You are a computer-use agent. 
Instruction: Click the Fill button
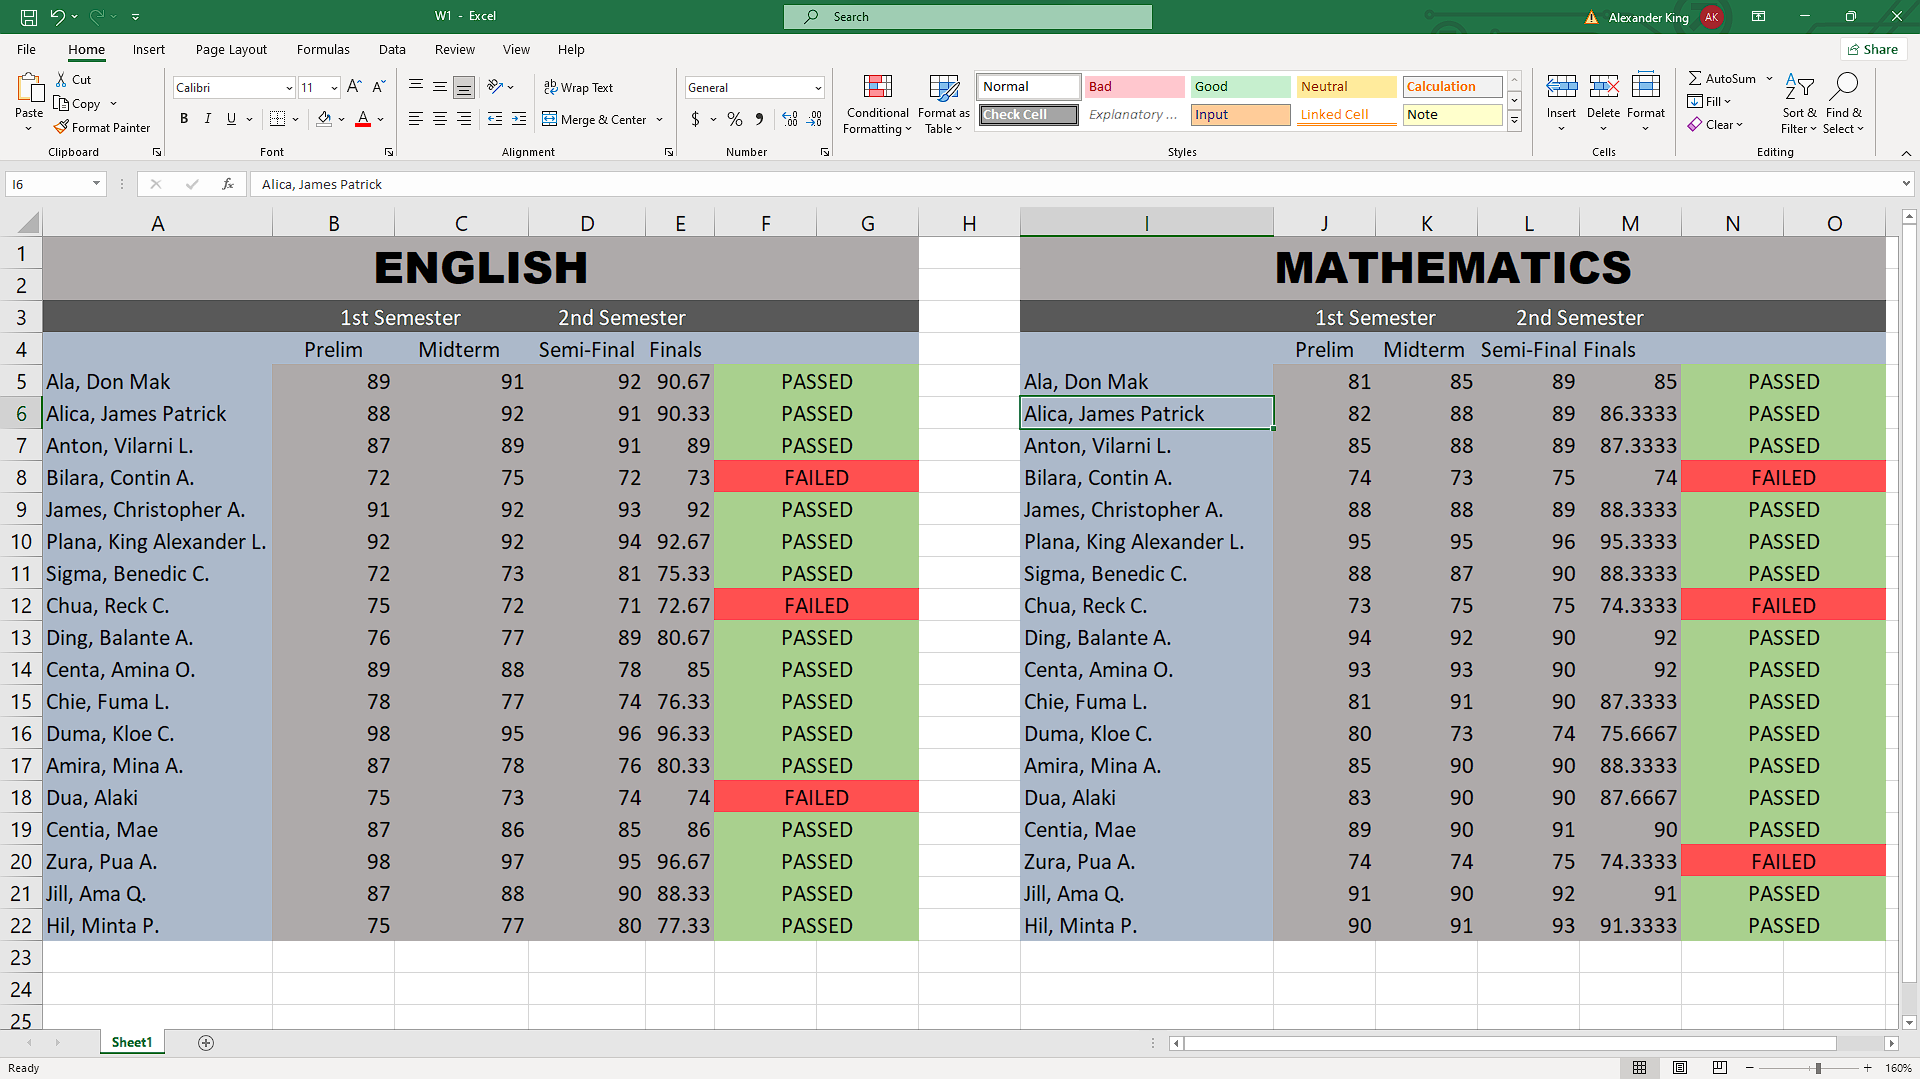1709,102
